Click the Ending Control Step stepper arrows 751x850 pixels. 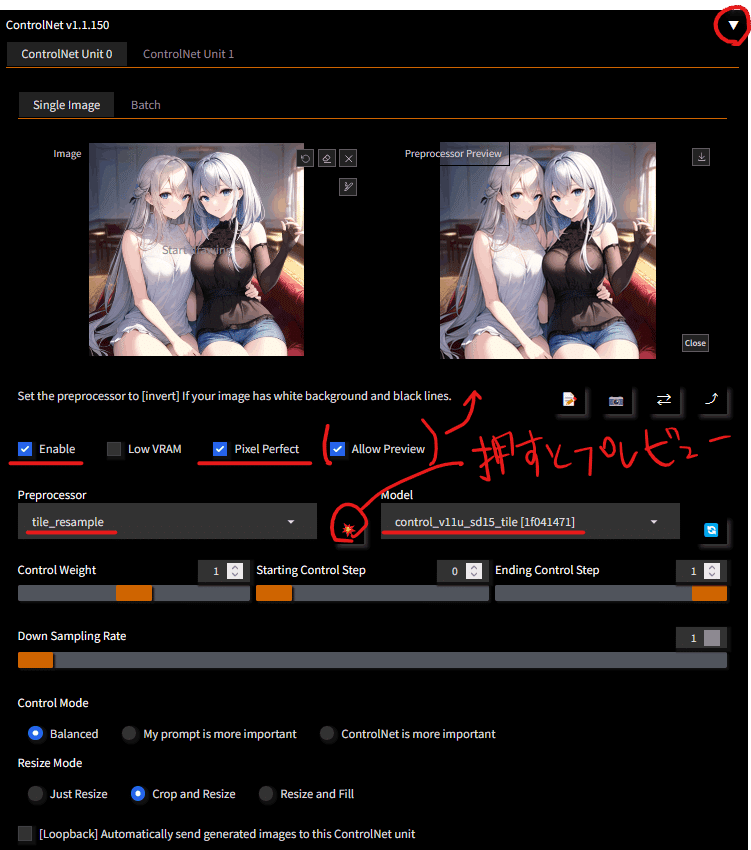pyautogui.click(x=712, y=571)
